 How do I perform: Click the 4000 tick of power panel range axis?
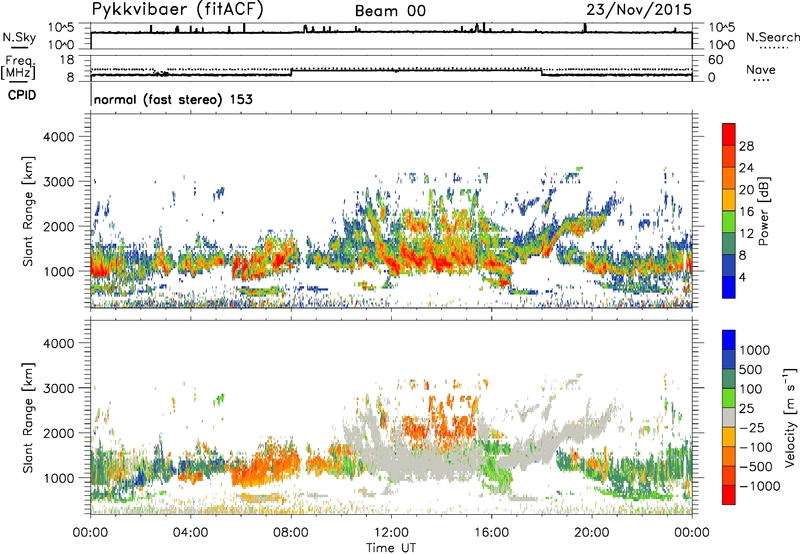pyautogui.click(x=59, y=137)
